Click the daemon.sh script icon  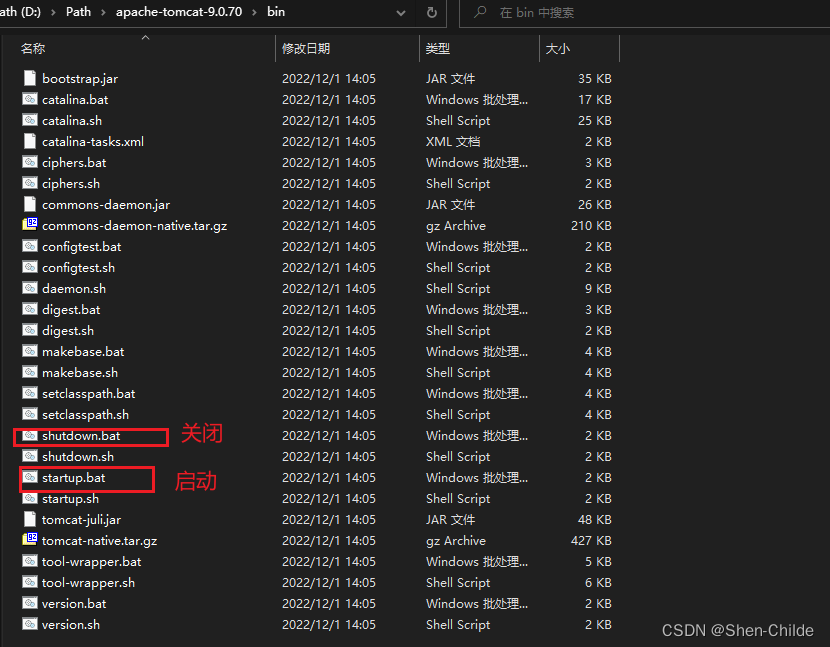pyautogui.click(x=30, y=288)
